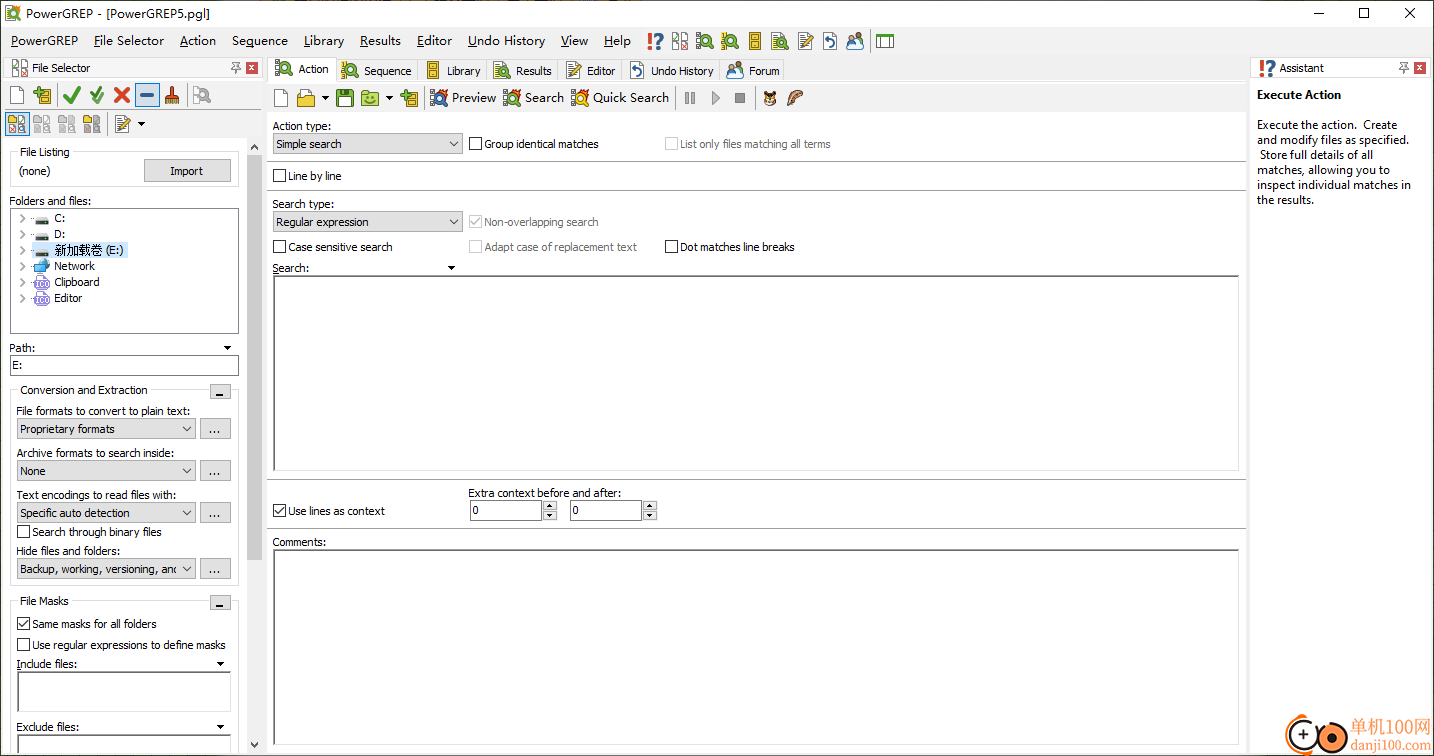Click the layout icon at the toolbar's right end

(885, 41)
